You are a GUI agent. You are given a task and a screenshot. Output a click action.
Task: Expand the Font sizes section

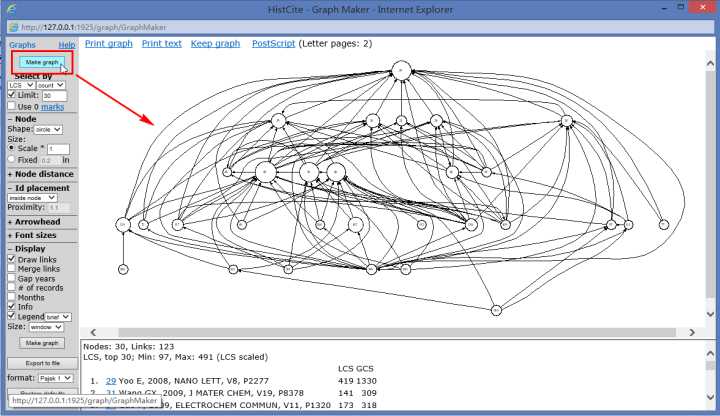pos(32,235)
